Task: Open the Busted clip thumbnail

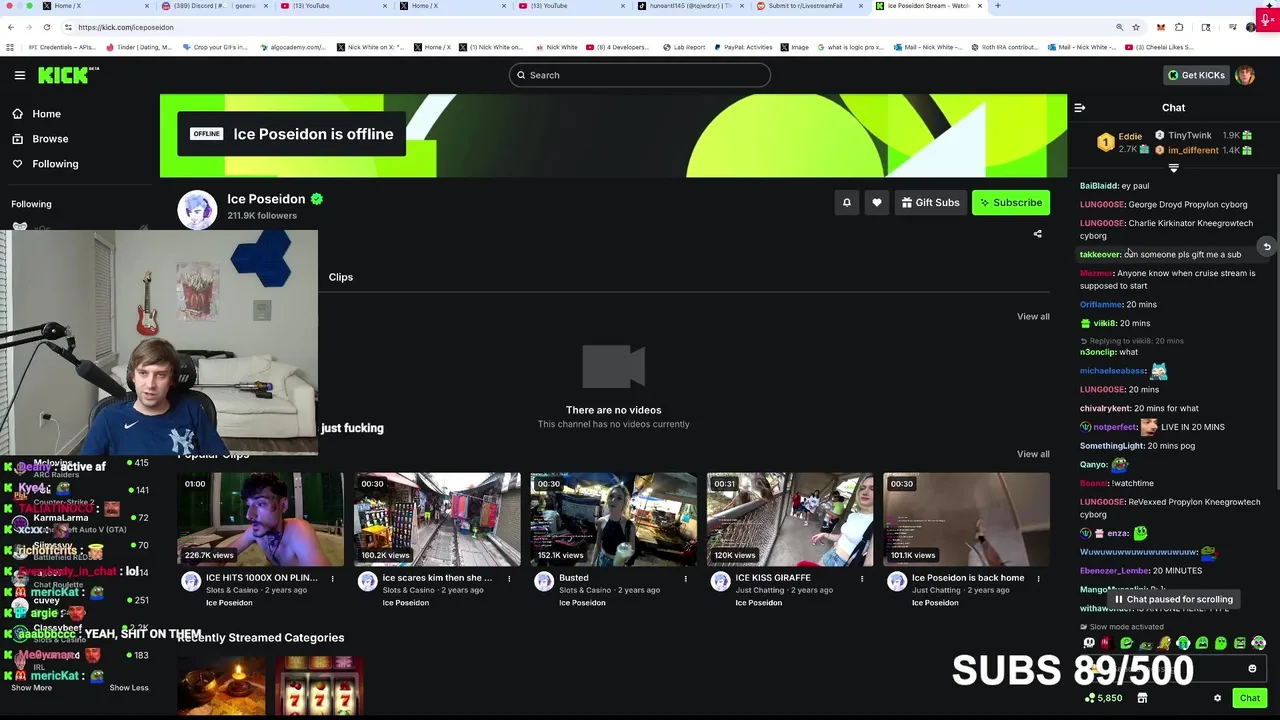Action: pyautogui.click(x=613, y=519)
